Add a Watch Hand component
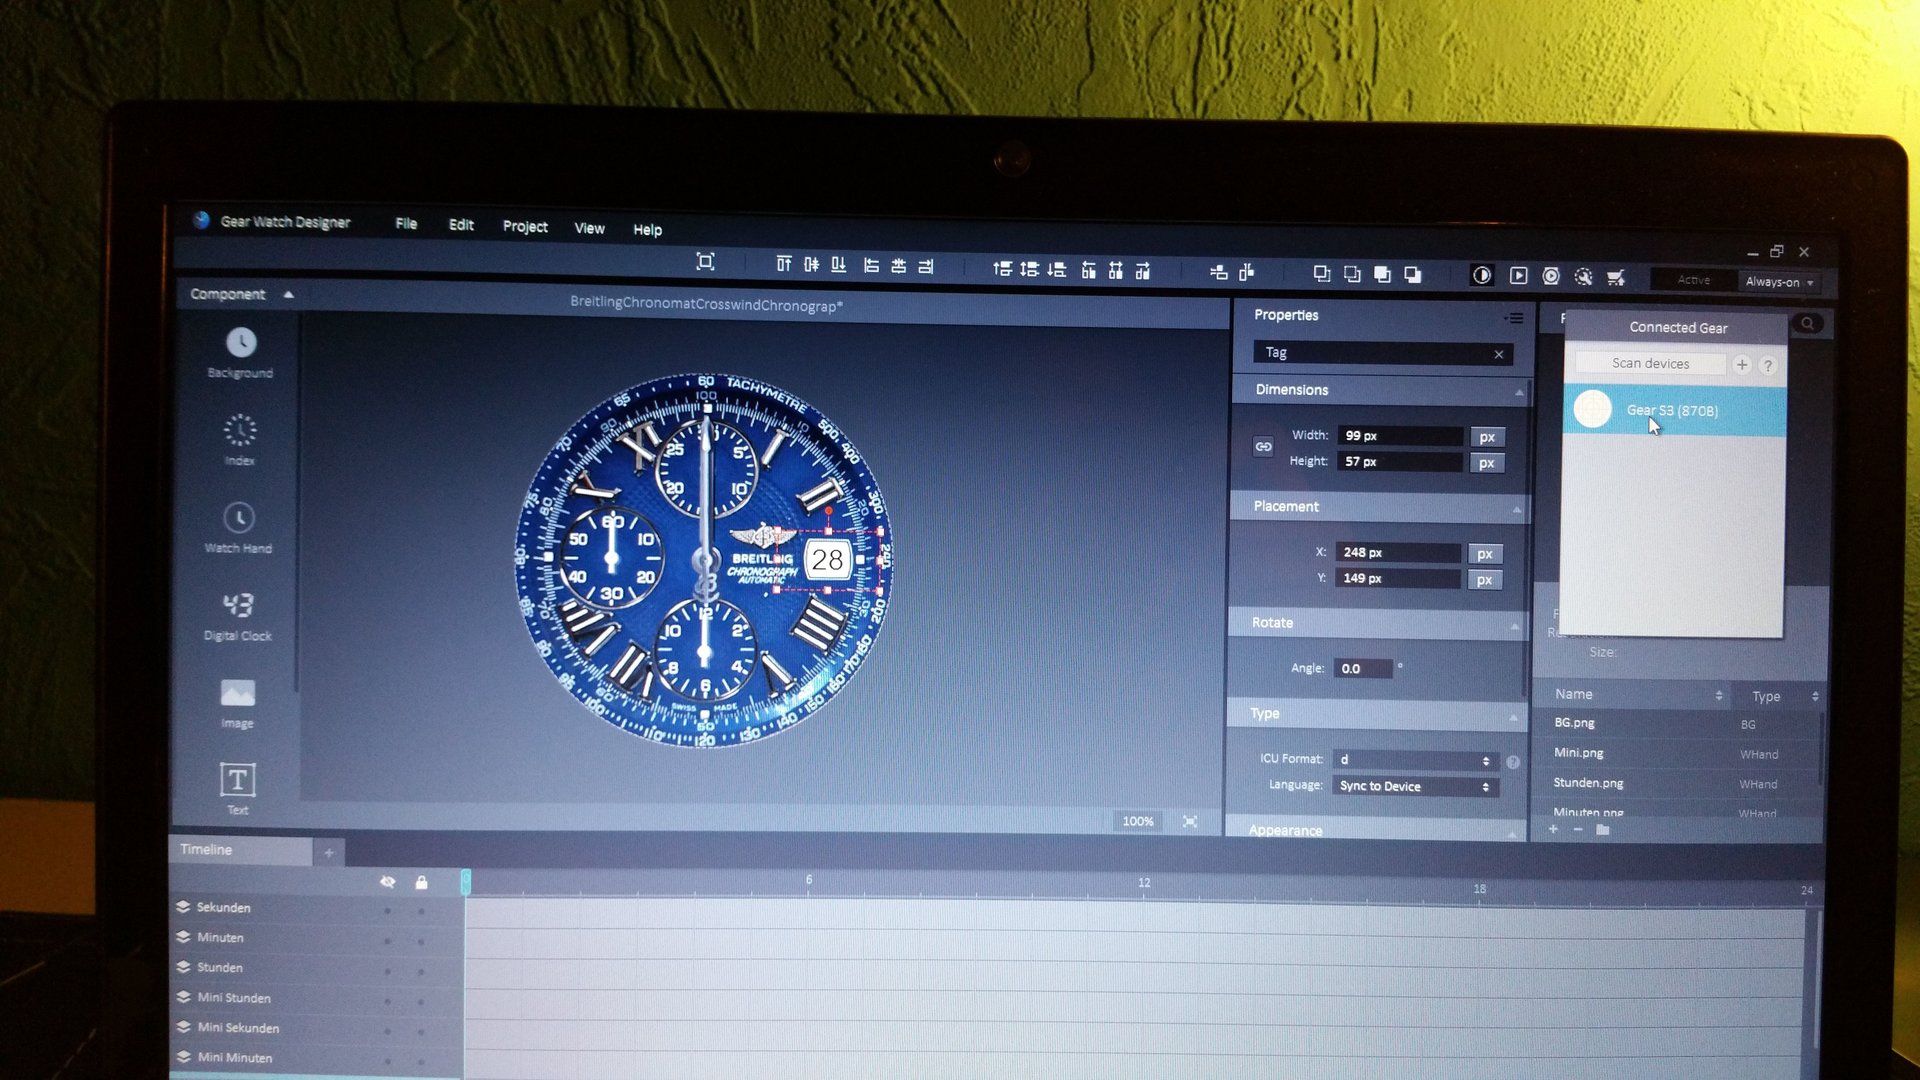 coord(238,527)
